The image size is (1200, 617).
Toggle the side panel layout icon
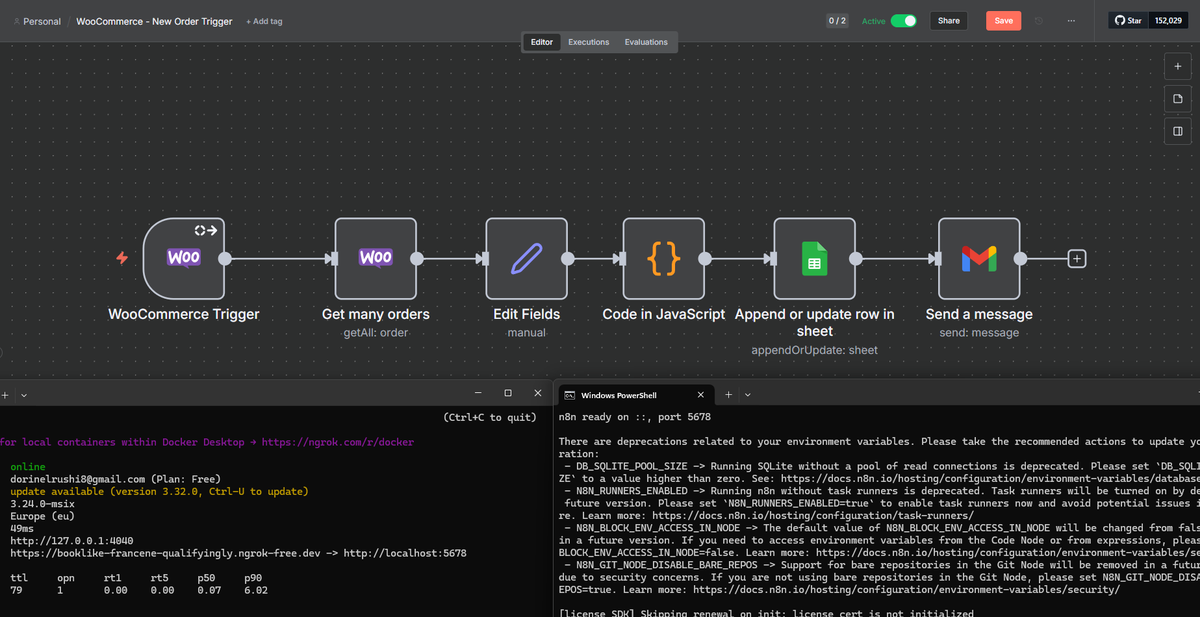point(1178,131)
